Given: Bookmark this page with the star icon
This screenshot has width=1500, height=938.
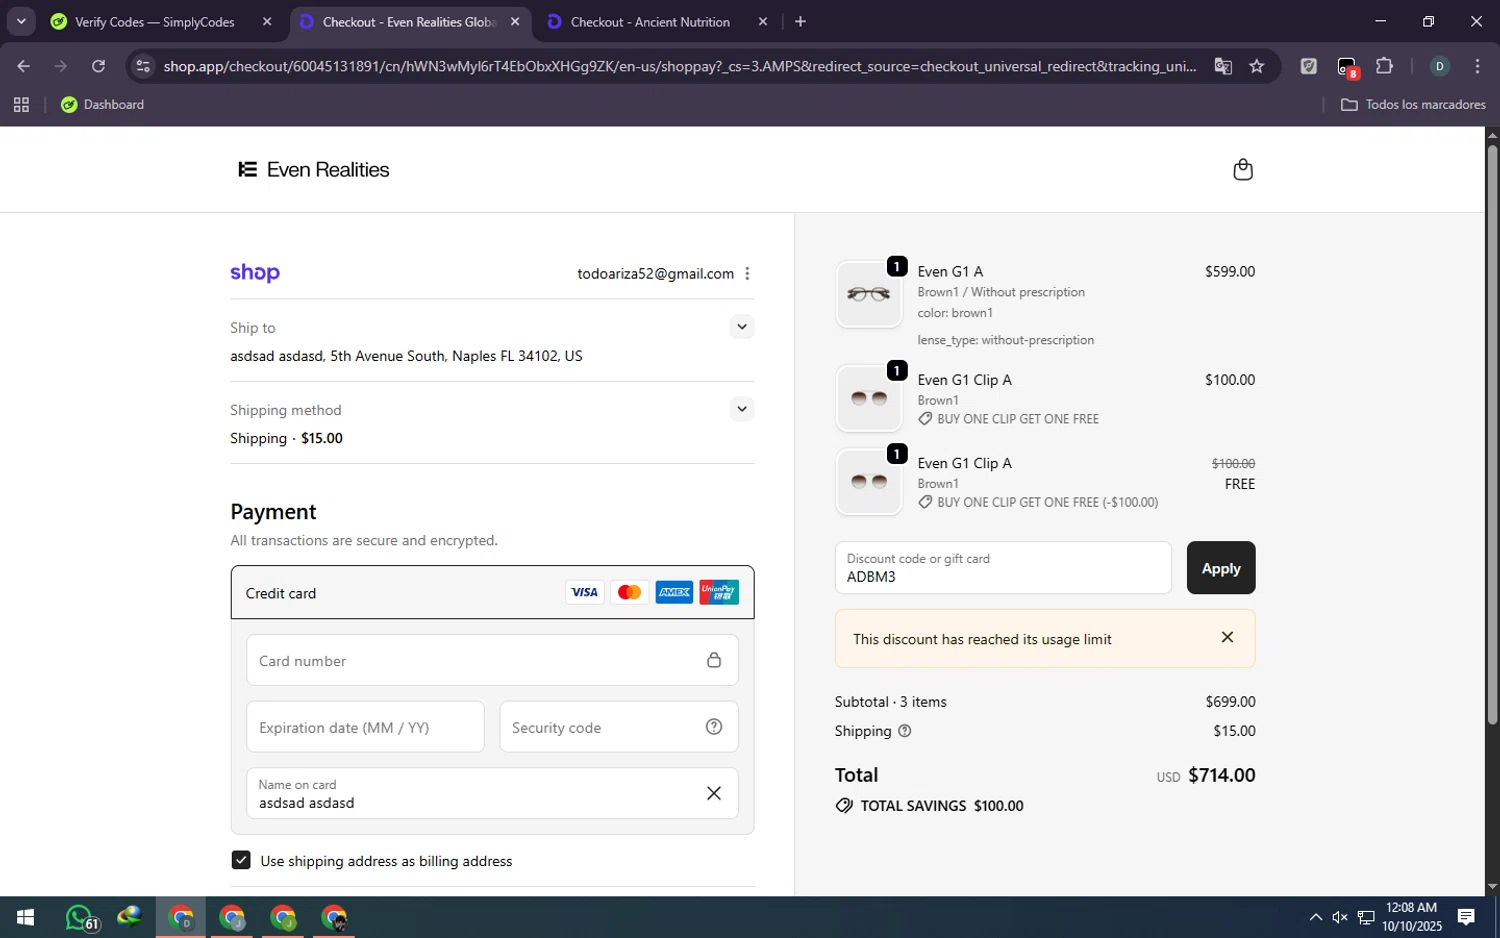Looking at the screenshot, I should 1257,66.
